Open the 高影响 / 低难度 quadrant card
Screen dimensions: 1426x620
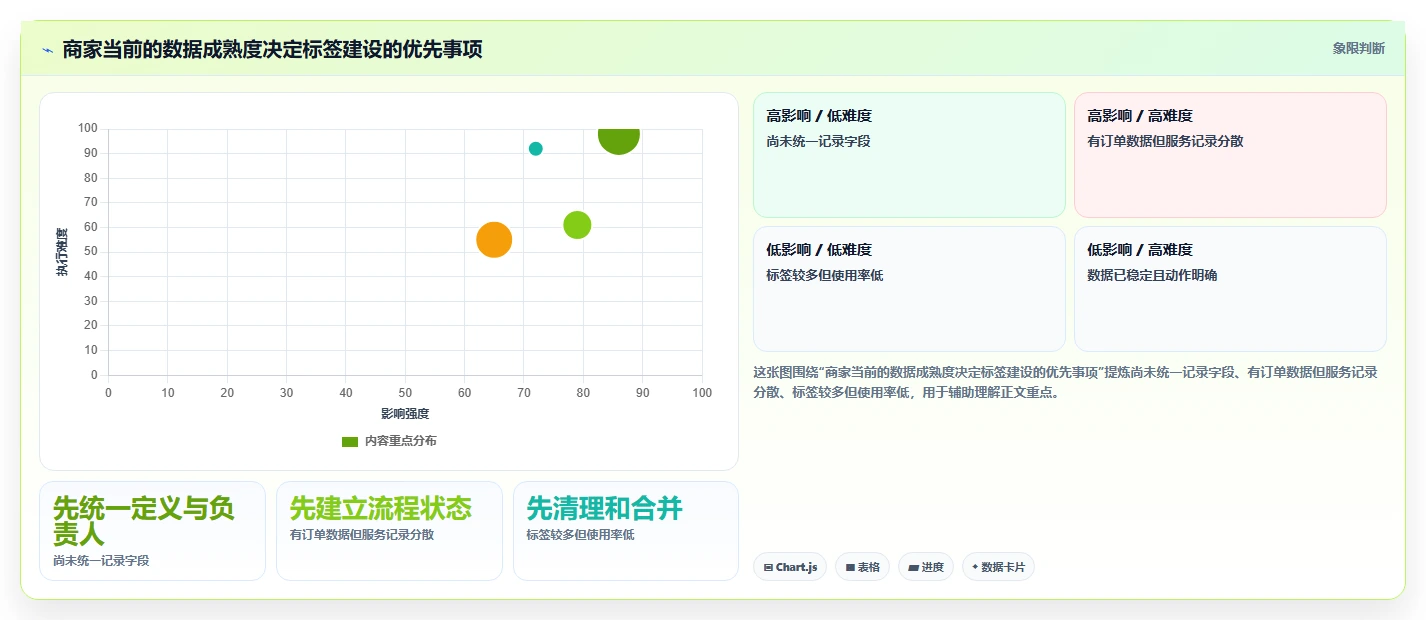coord(909,155)
